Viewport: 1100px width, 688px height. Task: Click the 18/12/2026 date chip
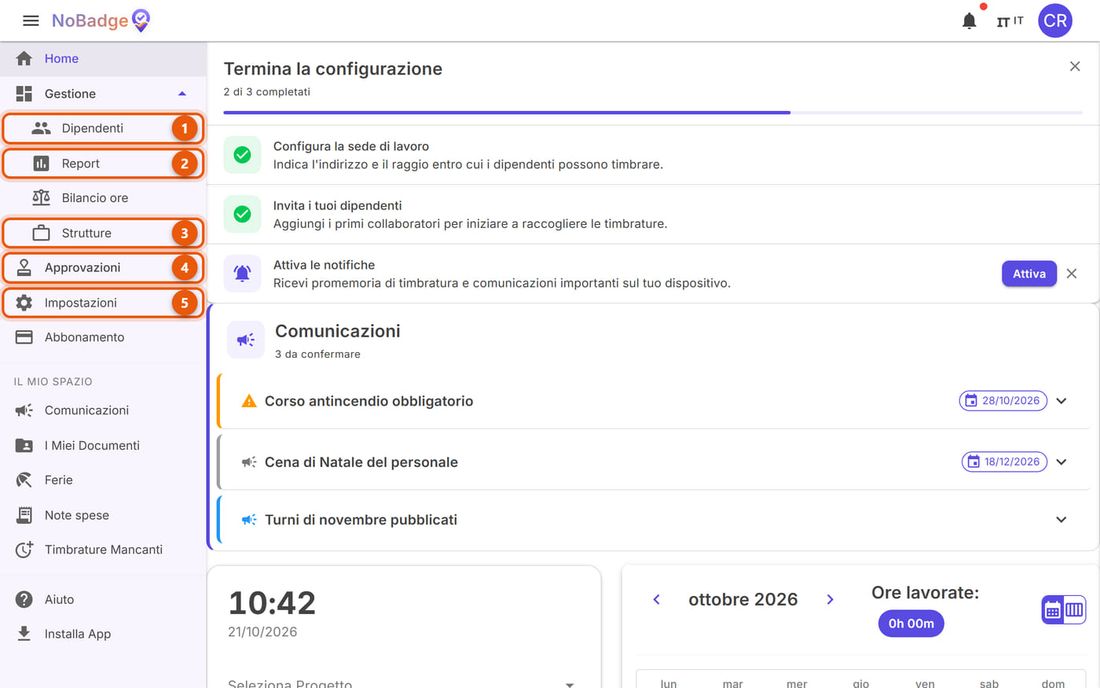[1005, 461]
